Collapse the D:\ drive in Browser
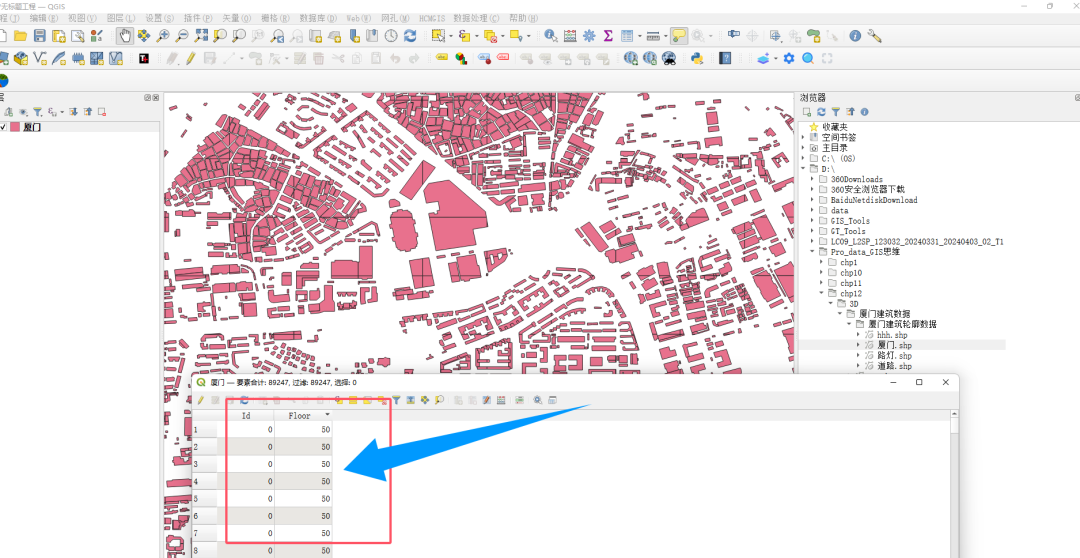Viewport: 1080px width, 558px height. tap(804, 169)
